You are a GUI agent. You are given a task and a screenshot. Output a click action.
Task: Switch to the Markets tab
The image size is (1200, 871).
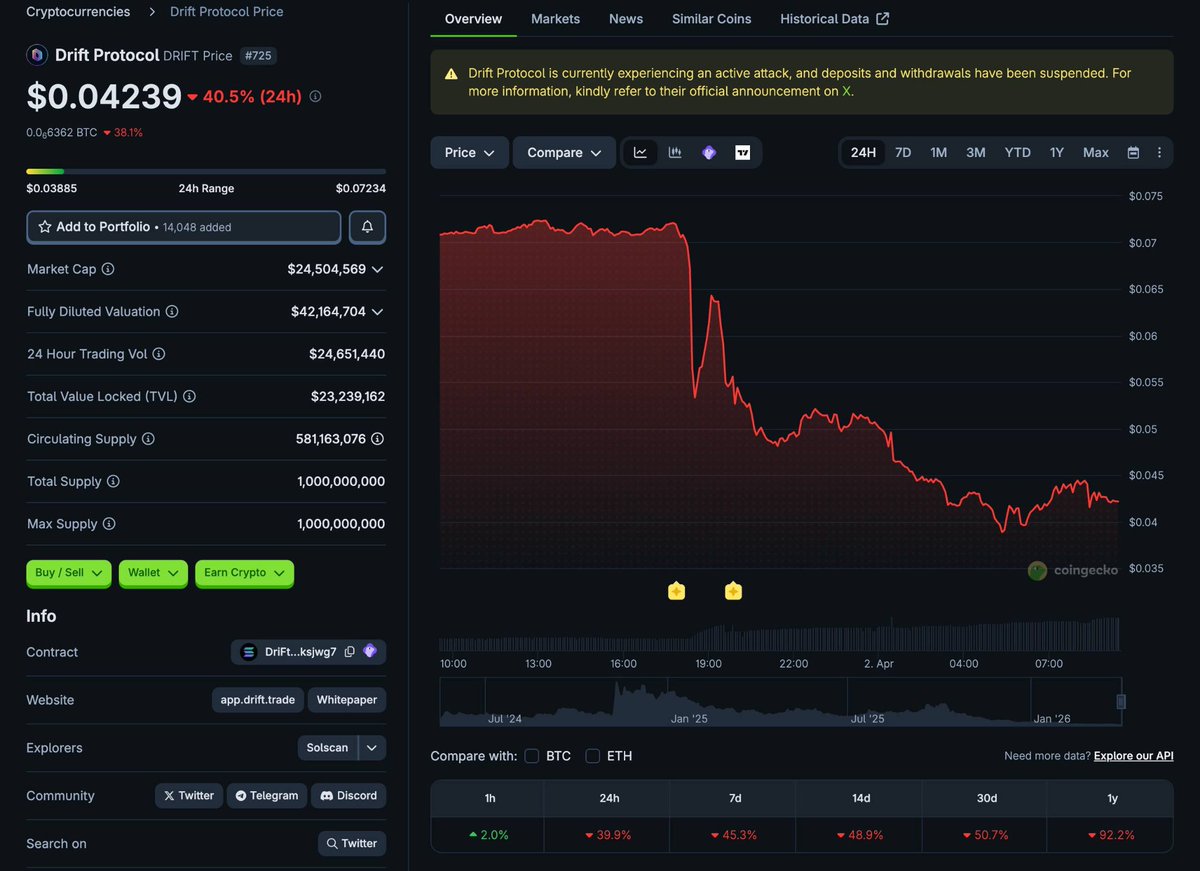(555, 19)
